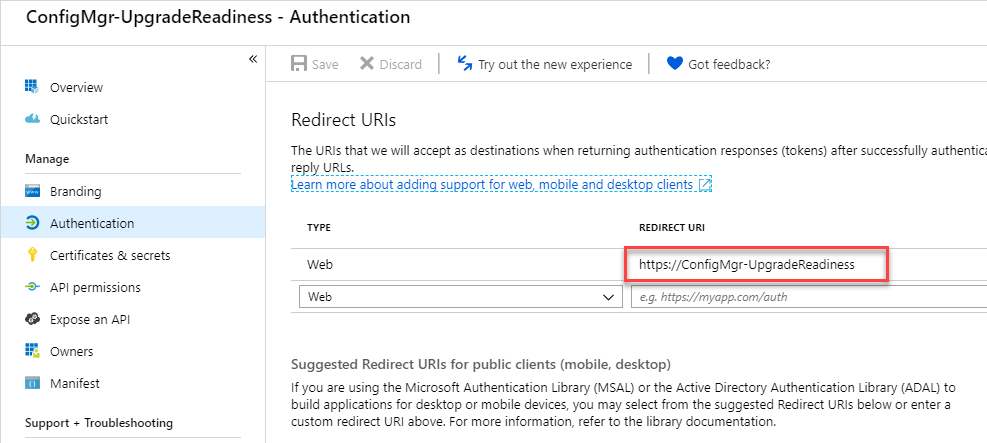The image size is (987, 443).
Task: Select API permissions in Manage section
Action: [95, 287]
